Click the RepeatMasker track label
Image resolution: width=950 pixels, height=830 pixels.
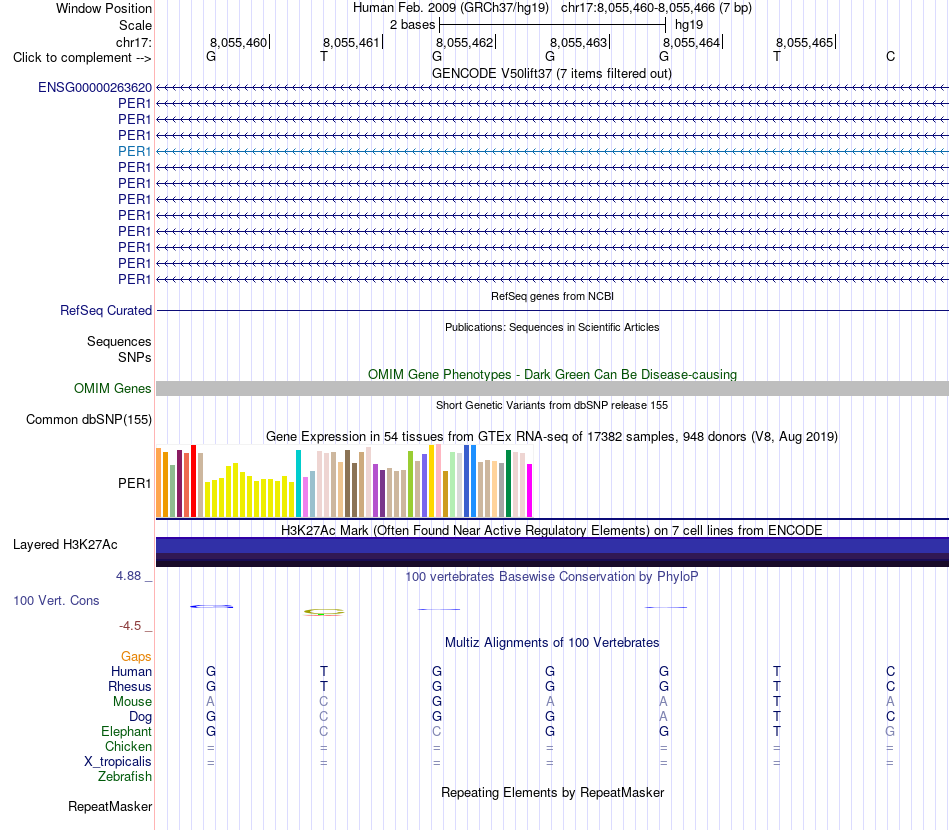point(110,806)
